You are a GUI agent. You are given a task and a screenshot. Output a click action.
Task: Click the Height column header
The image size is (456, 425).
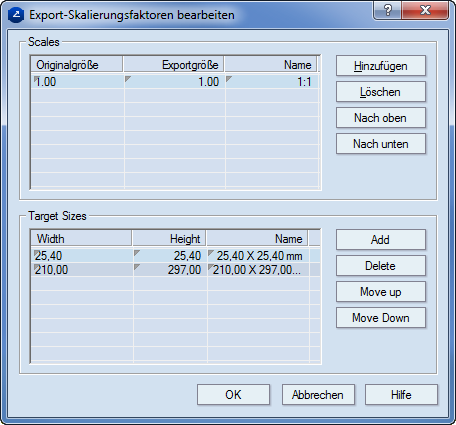[169, 239]
